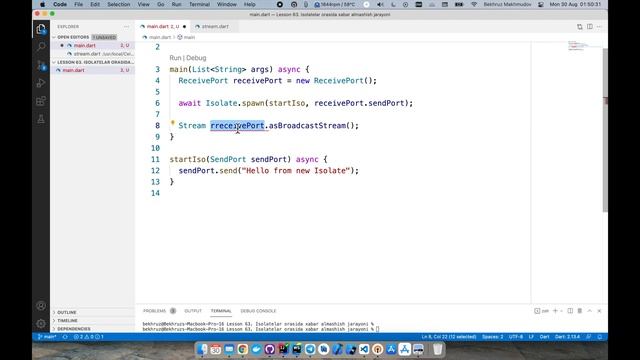The image size is (640, 360).
Task: Open the Run and Debug view
Action: [x=41, y=83]
